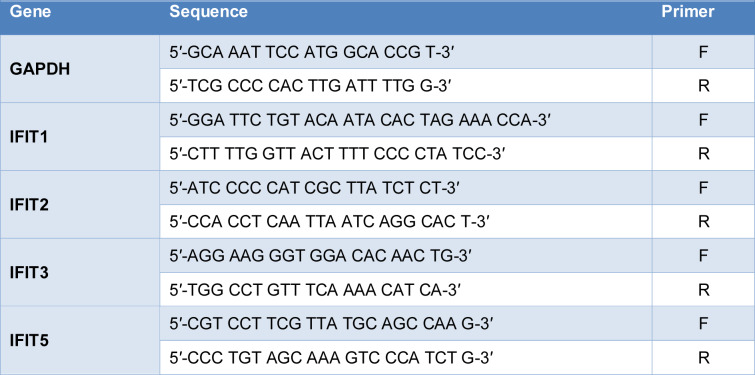Screen dimensions: 755x375
Task: Click the F primer cell for GAPDH
Action: (703, 52)
